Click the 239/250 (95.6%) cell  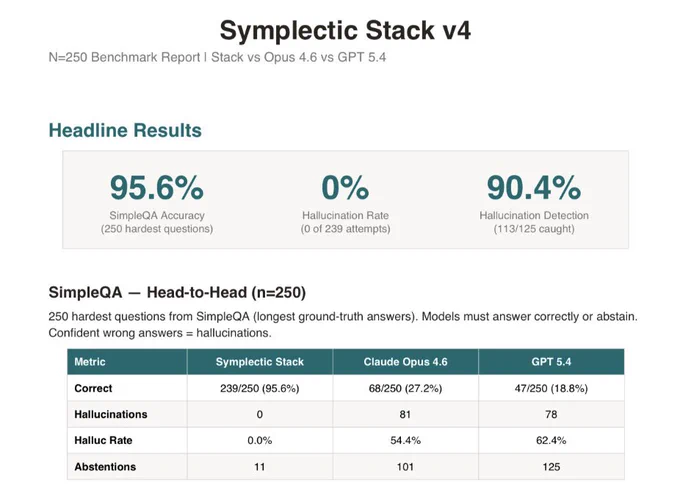260,388
